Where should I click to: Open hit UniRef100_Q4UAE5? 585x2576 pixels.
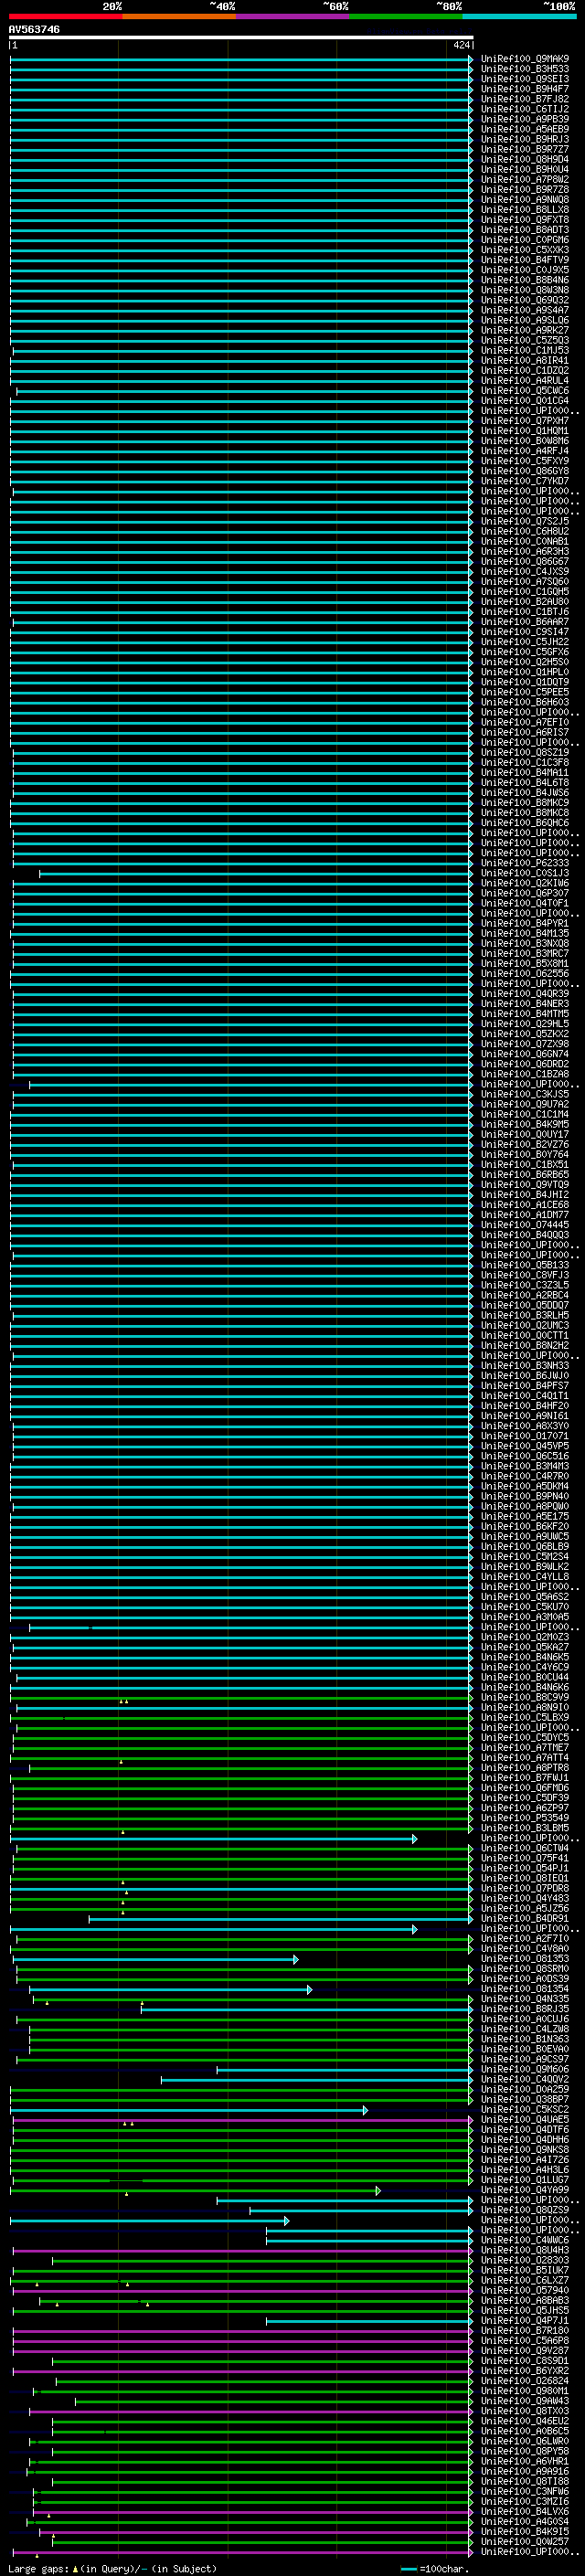coord(524,2119)
